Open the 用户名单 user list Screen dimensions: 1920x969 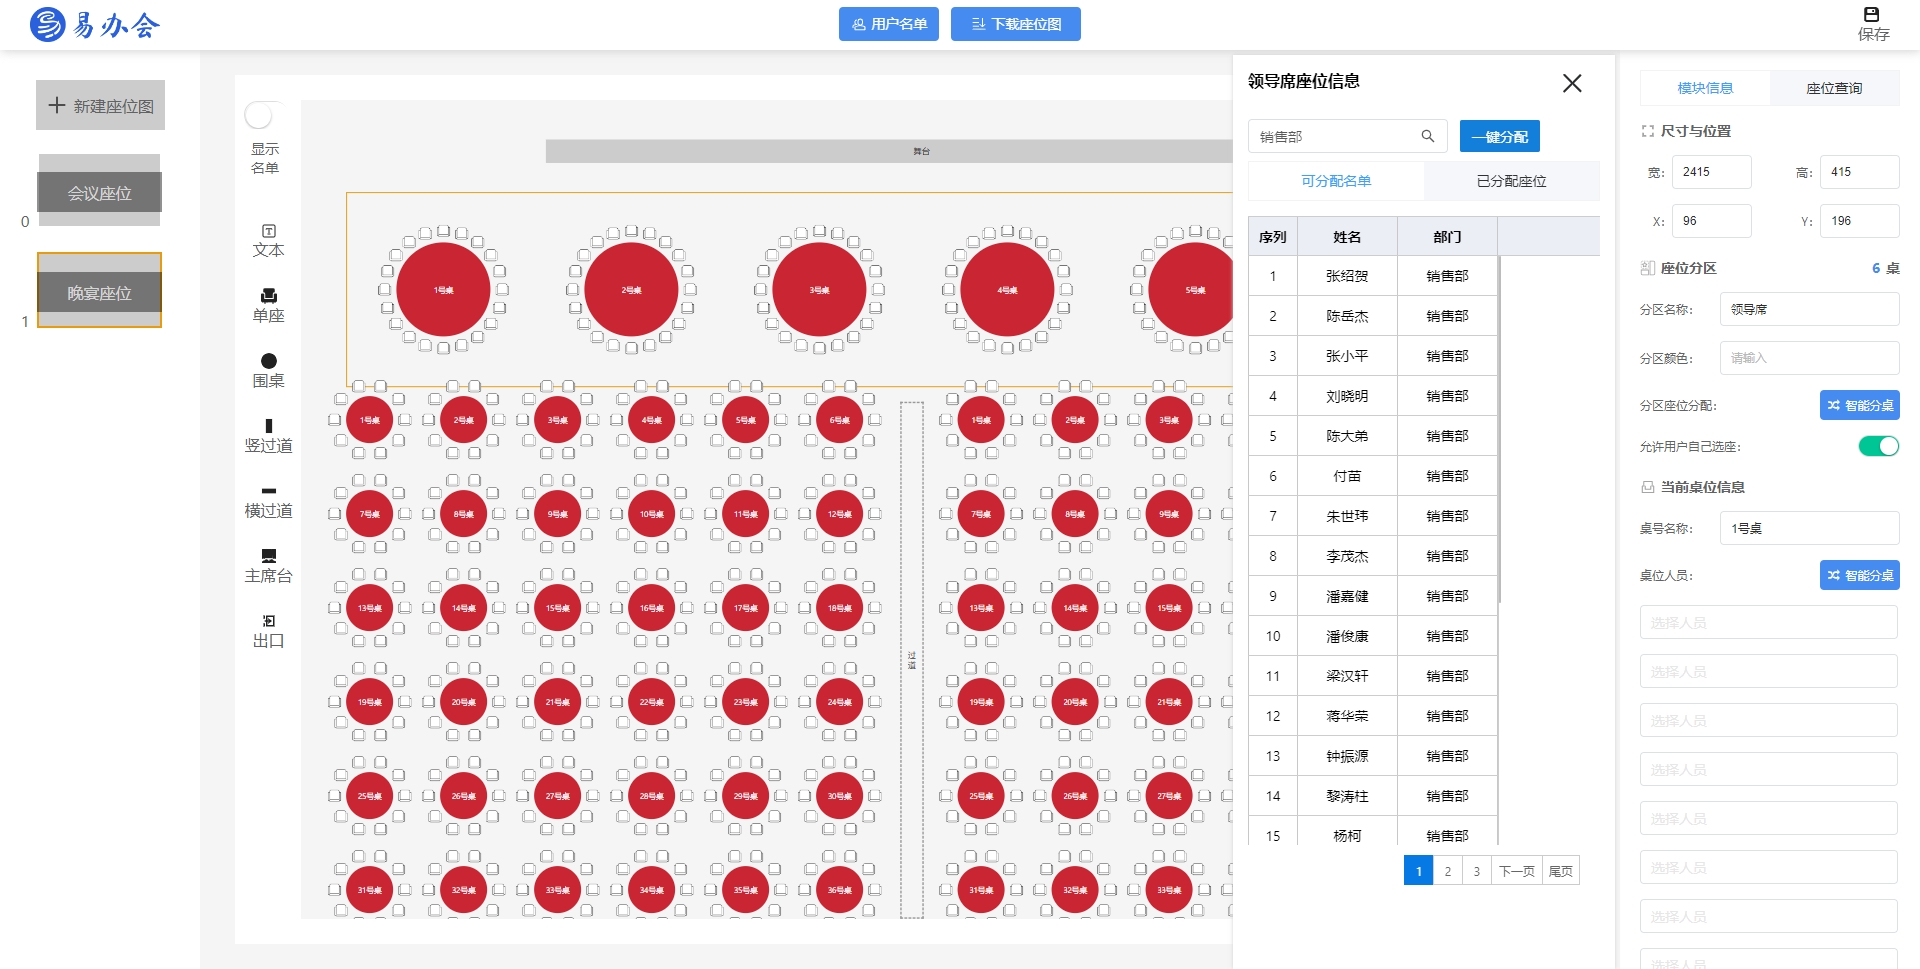888,24
